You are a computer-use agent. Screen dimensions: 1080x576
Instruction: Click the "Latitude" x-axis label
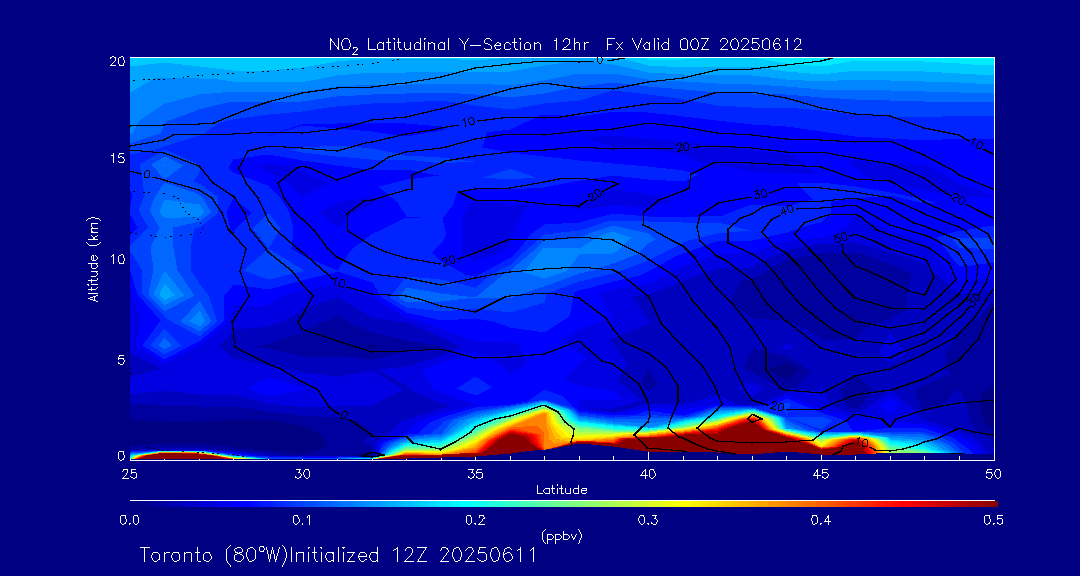[x=561, y=490]
